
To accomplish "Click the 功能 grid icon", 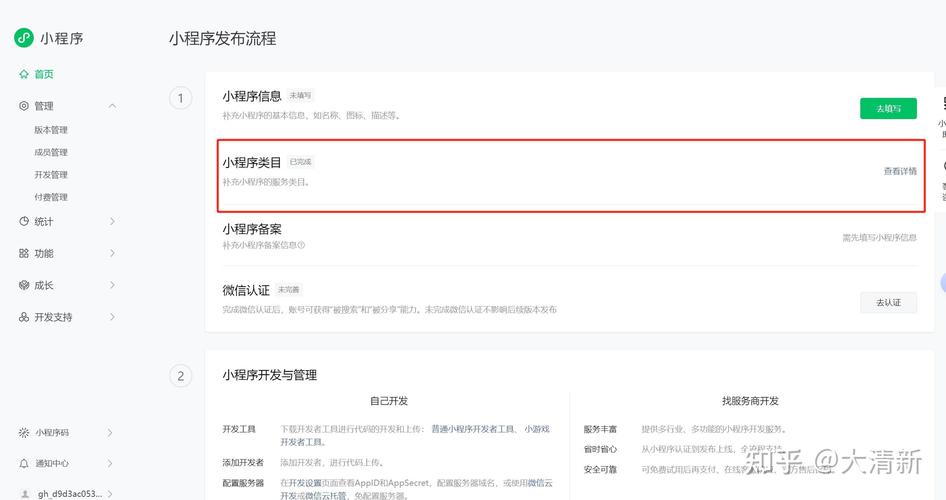I will point(24,254).
